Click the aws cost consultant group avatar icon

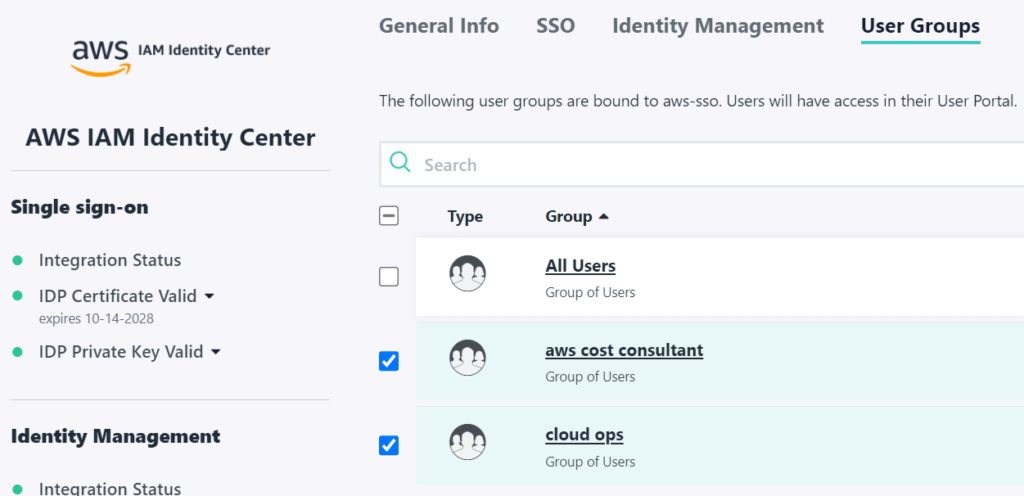(x=468, y=358)
